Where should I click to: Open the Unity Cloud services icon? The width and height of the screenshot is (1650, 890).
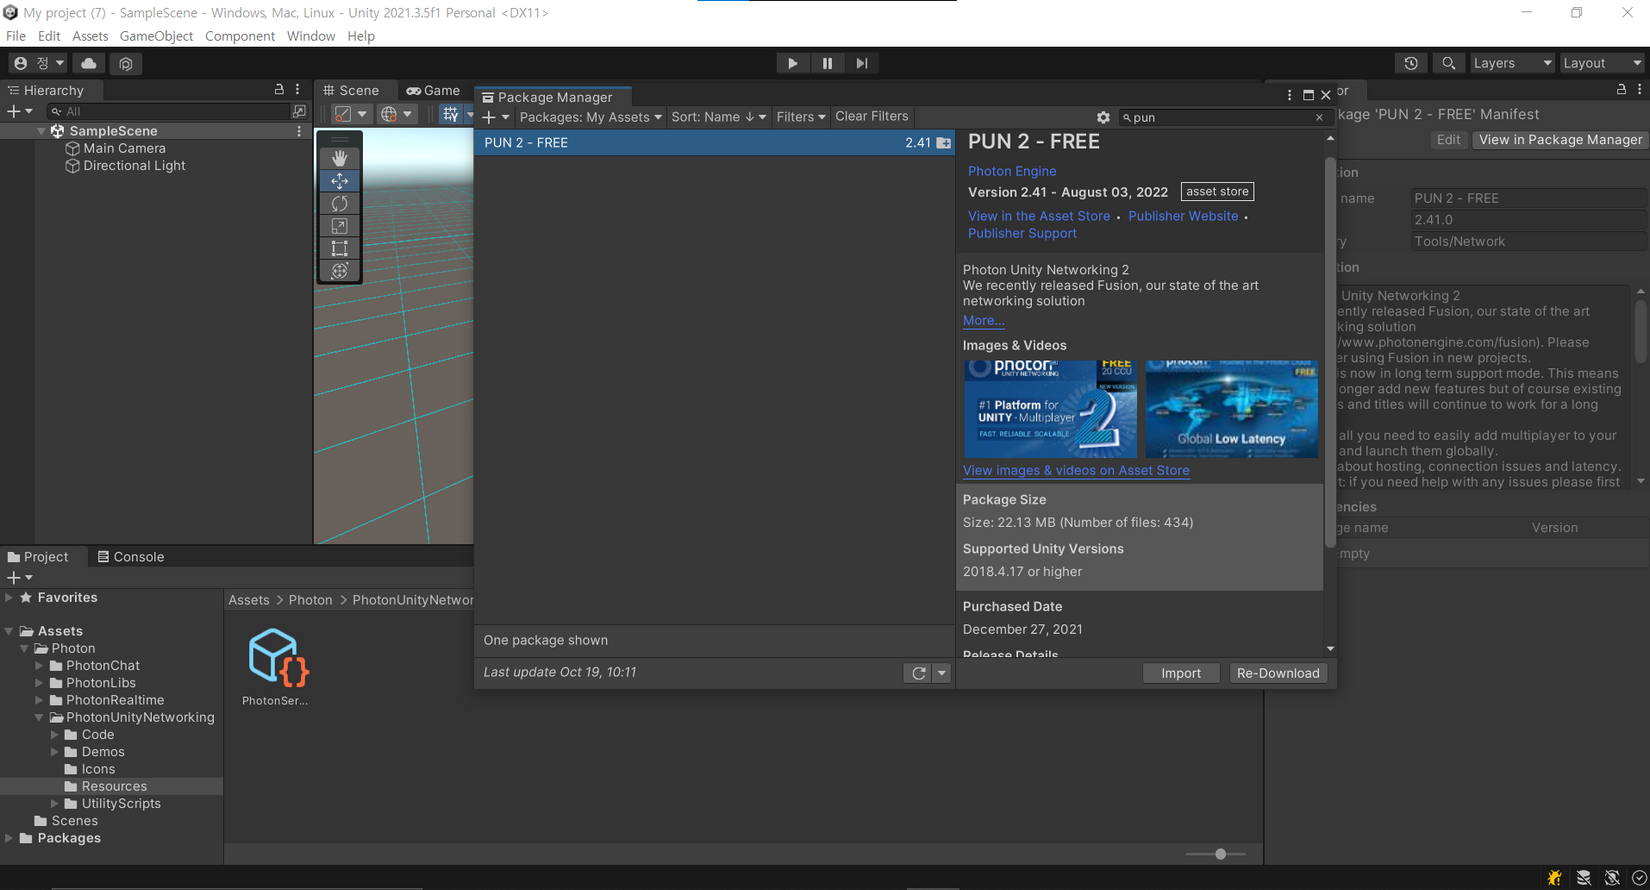tap(89, 63)
